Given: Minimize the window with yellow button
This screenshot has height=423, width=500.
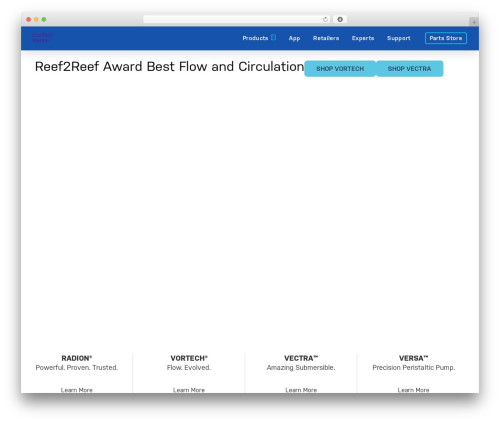Looking at the screenshot, I should pos(36,20).
